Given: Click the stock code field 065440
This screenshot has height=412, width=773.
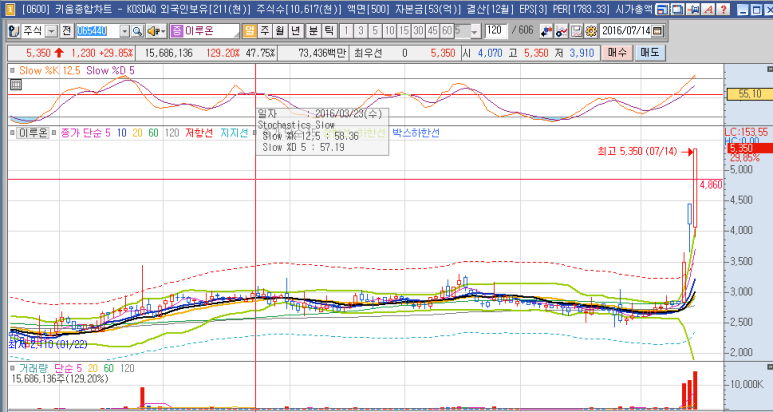Looking at the screenshot, I should tap(97, 32).
